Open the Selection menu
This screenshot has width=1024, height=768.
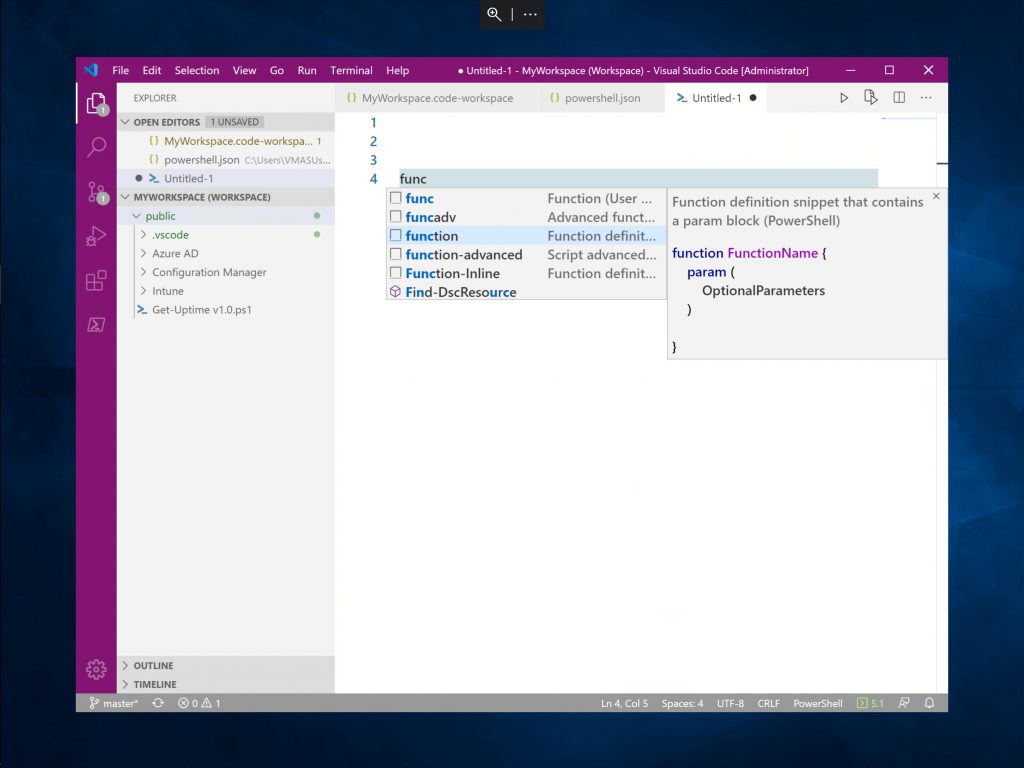pyautogui.click(x=197, y=71)
